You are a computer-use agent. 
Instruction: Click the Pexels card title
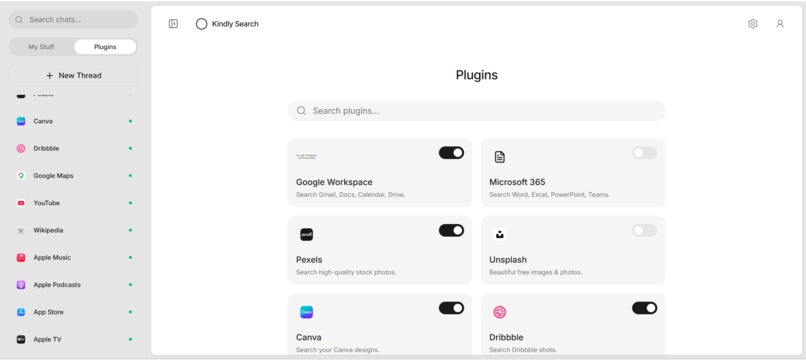pyautogui.click(x=309, y=260)
